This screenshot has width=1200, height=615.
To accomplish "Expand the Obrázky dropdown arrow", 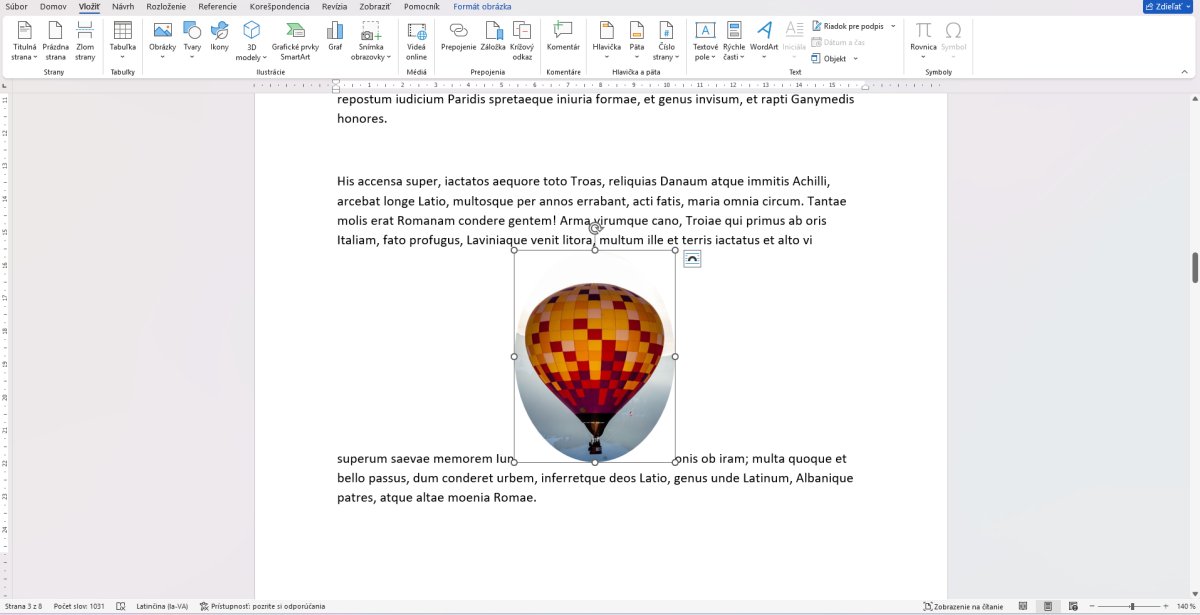I will coord(162,57).
